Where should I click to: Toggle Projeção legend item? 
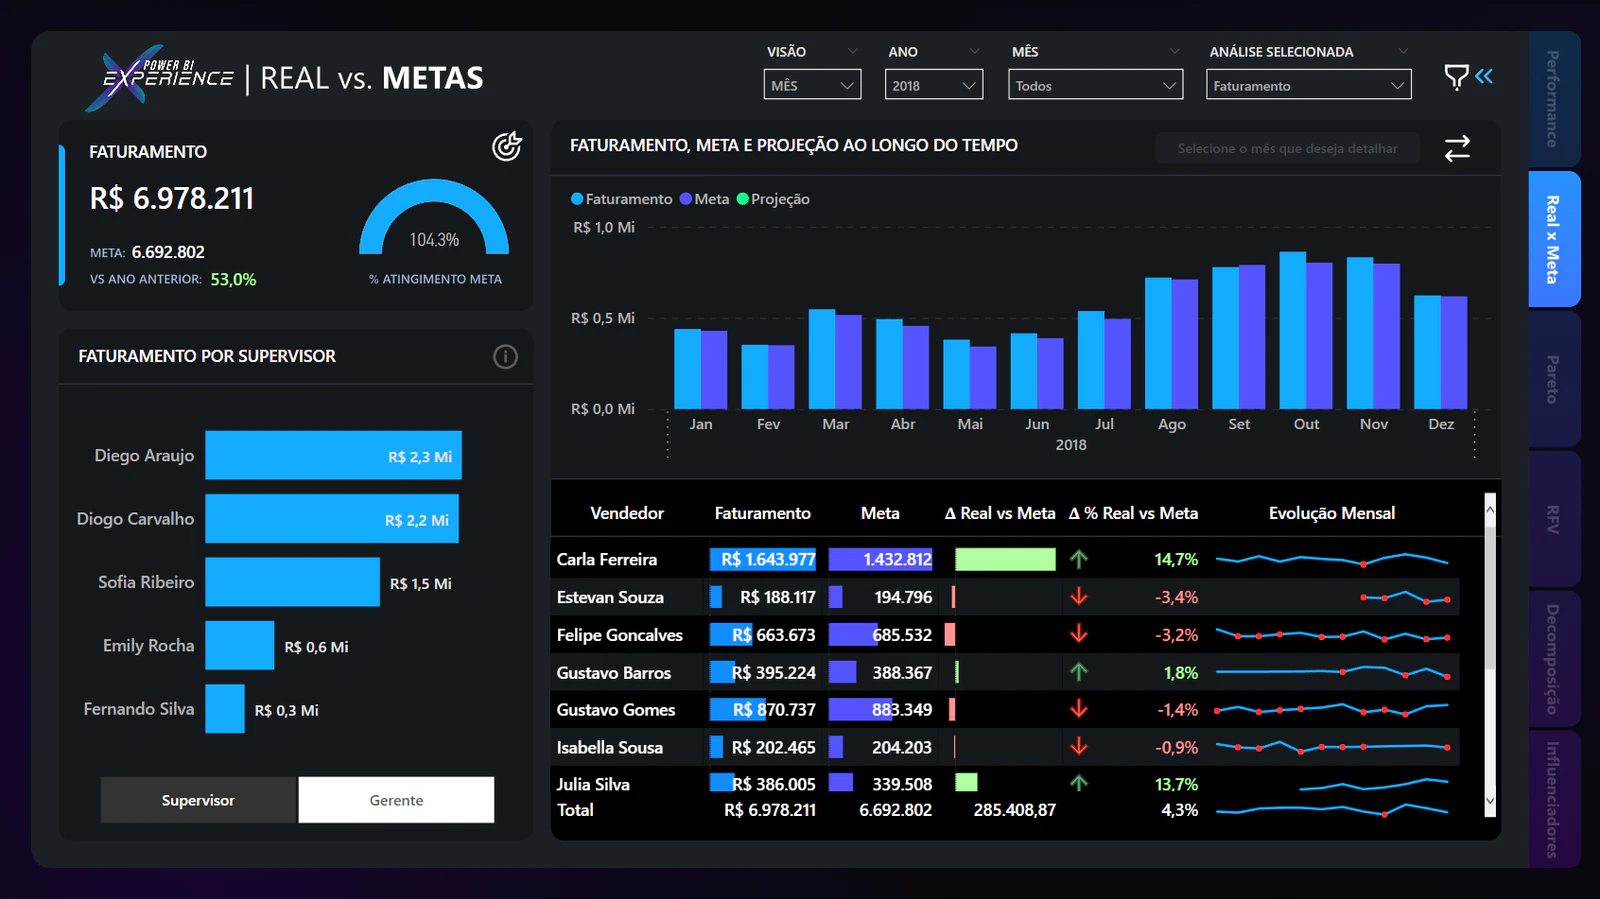[x=773, y=199]
